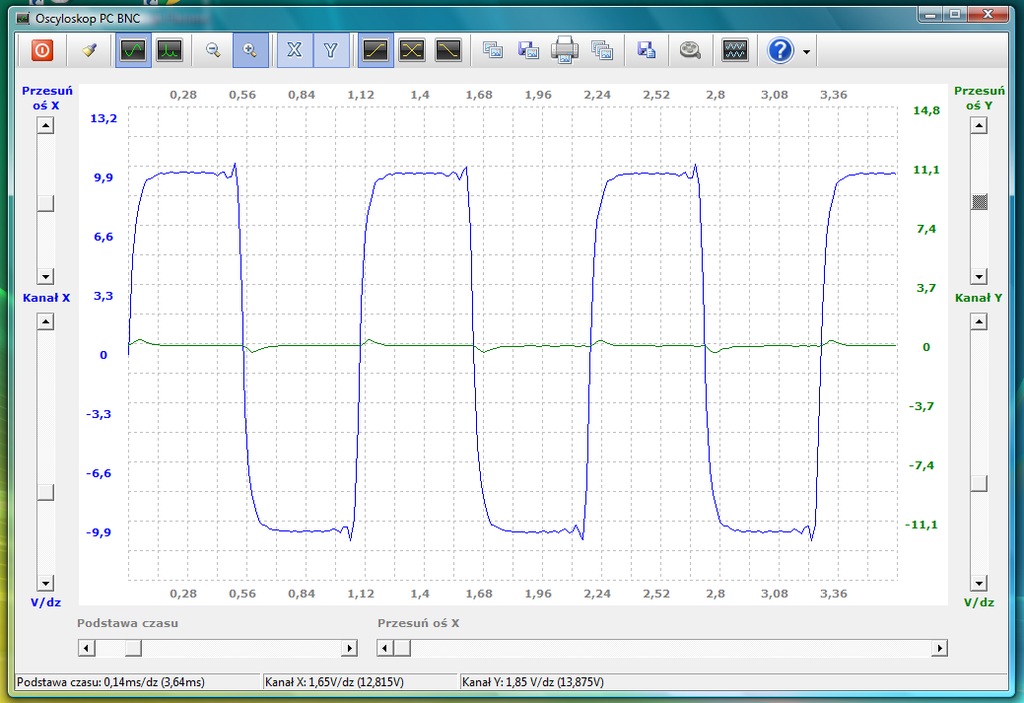The width and height of the screenshot is (1024, 703).
Task: Click the red power button icon
Action: pyautogui.click(x=42, y=50)
